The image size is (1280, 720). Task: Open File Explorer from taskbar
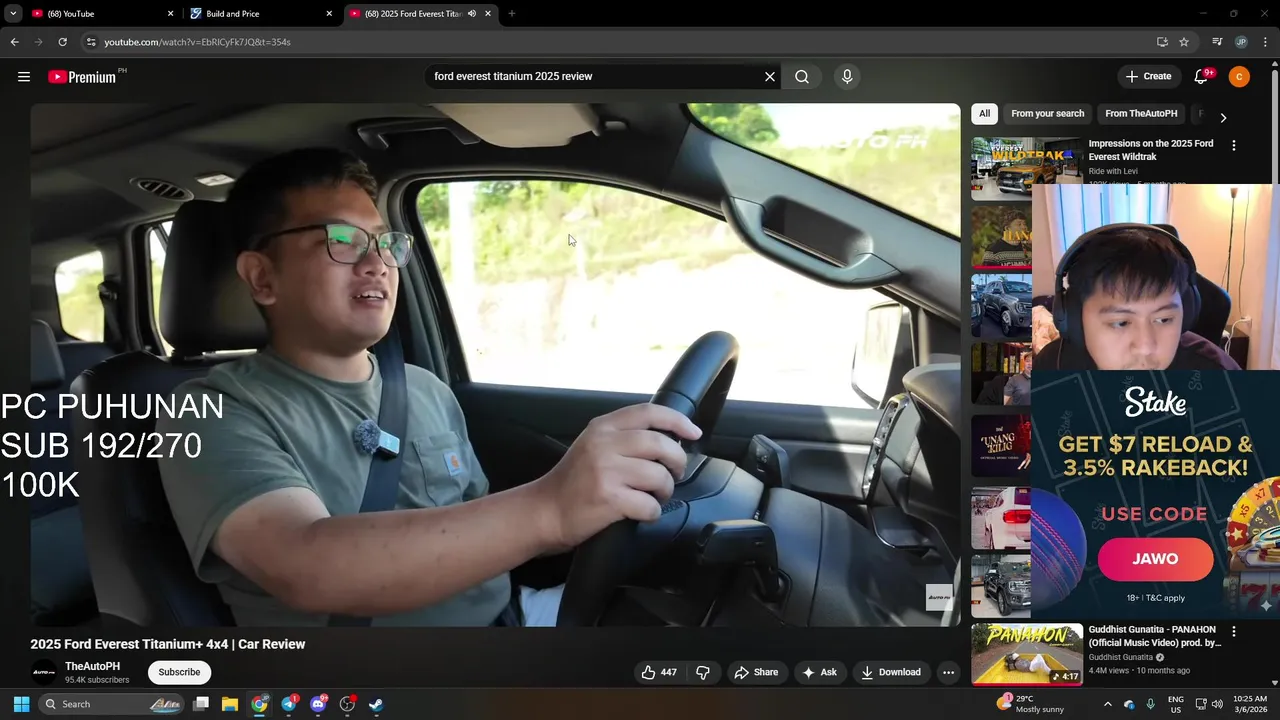point(230,704)
